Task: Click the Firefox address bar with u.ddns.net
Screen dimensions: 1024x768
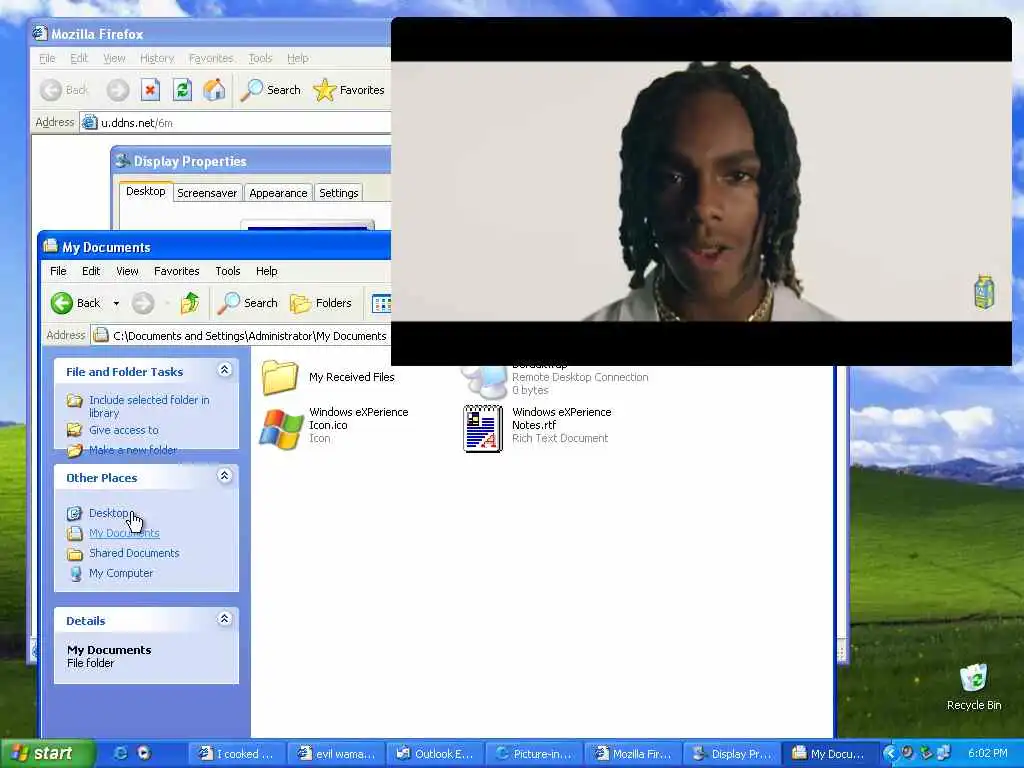Action: 235,123
